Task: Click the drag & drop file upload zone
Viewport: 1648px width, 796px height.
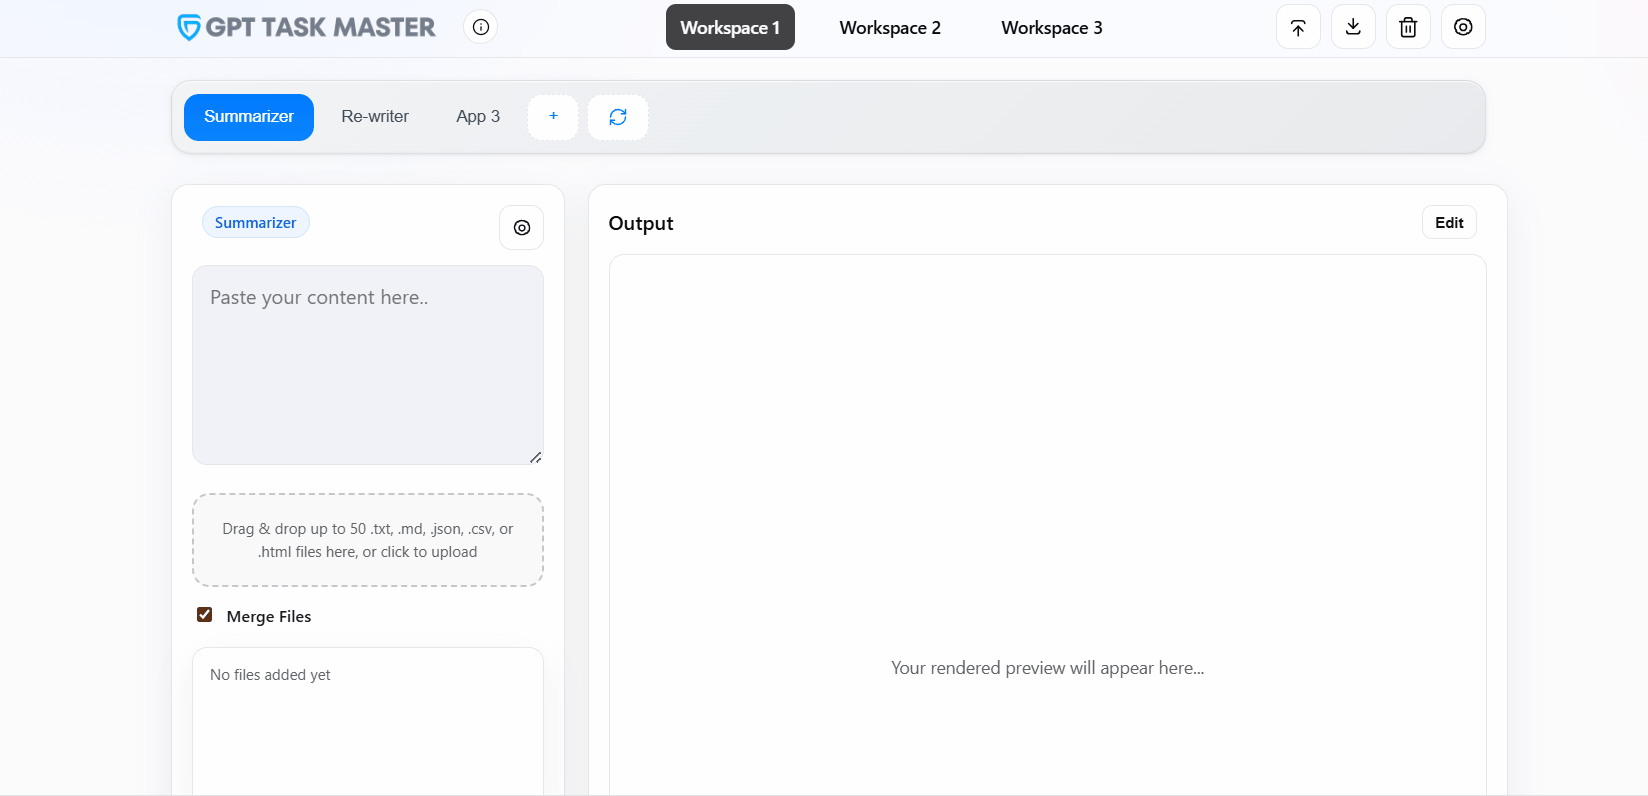Action: pos(368,540)
